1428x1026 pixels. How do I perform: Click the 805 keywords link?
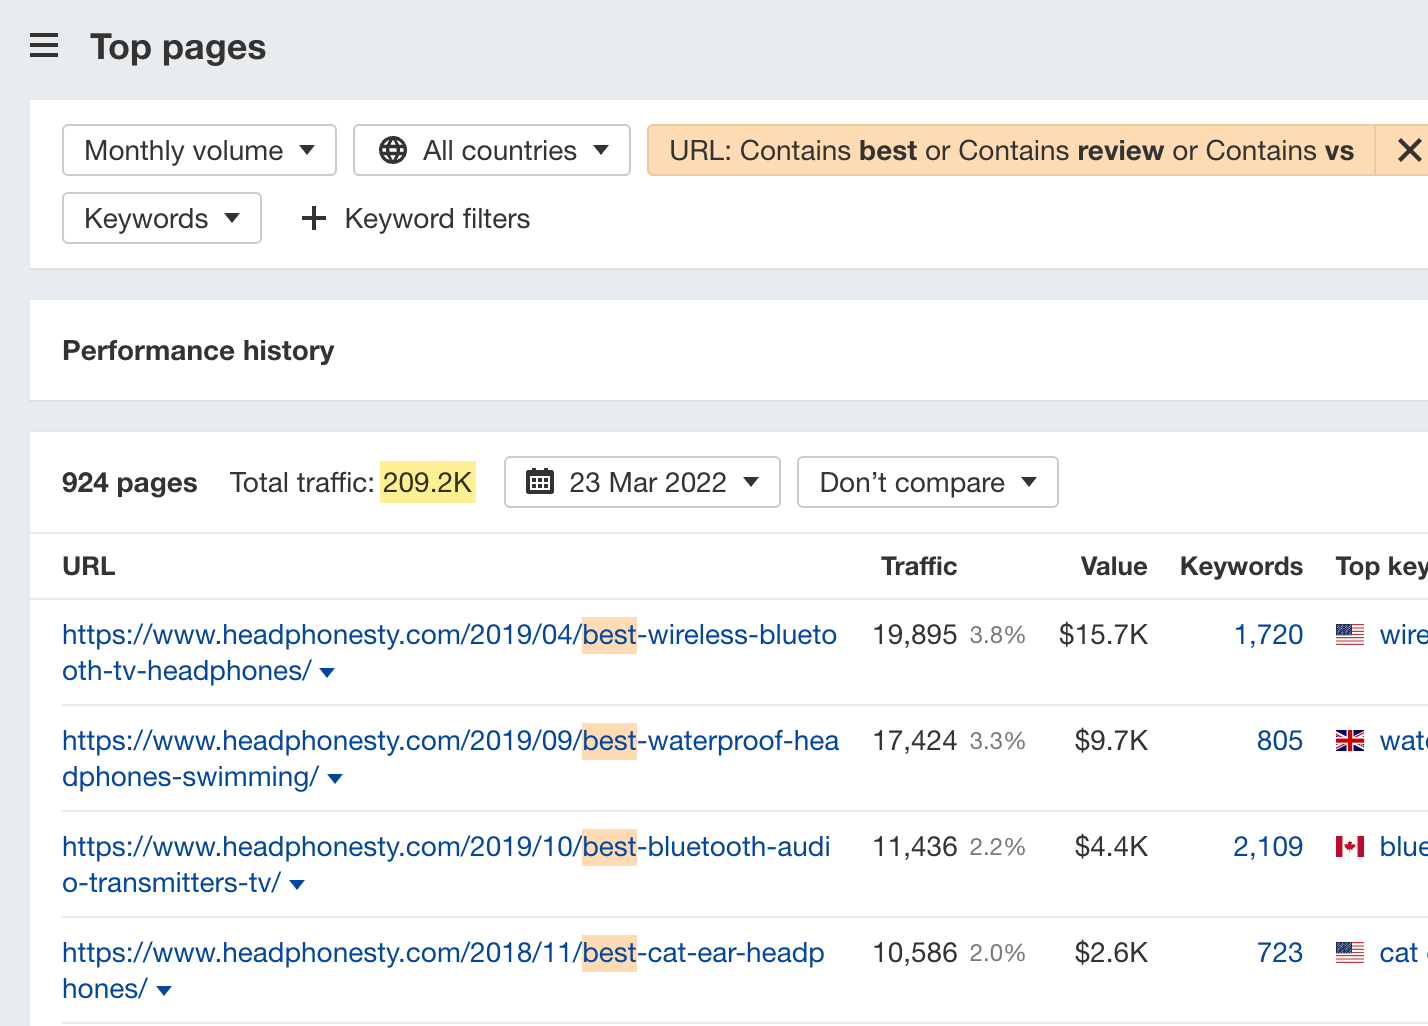[1280, 740]
